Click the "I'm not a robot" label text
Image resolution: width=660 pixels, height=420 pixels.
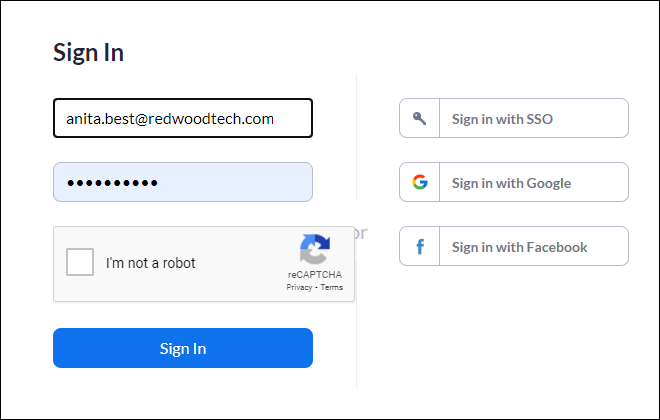(151, 264)
